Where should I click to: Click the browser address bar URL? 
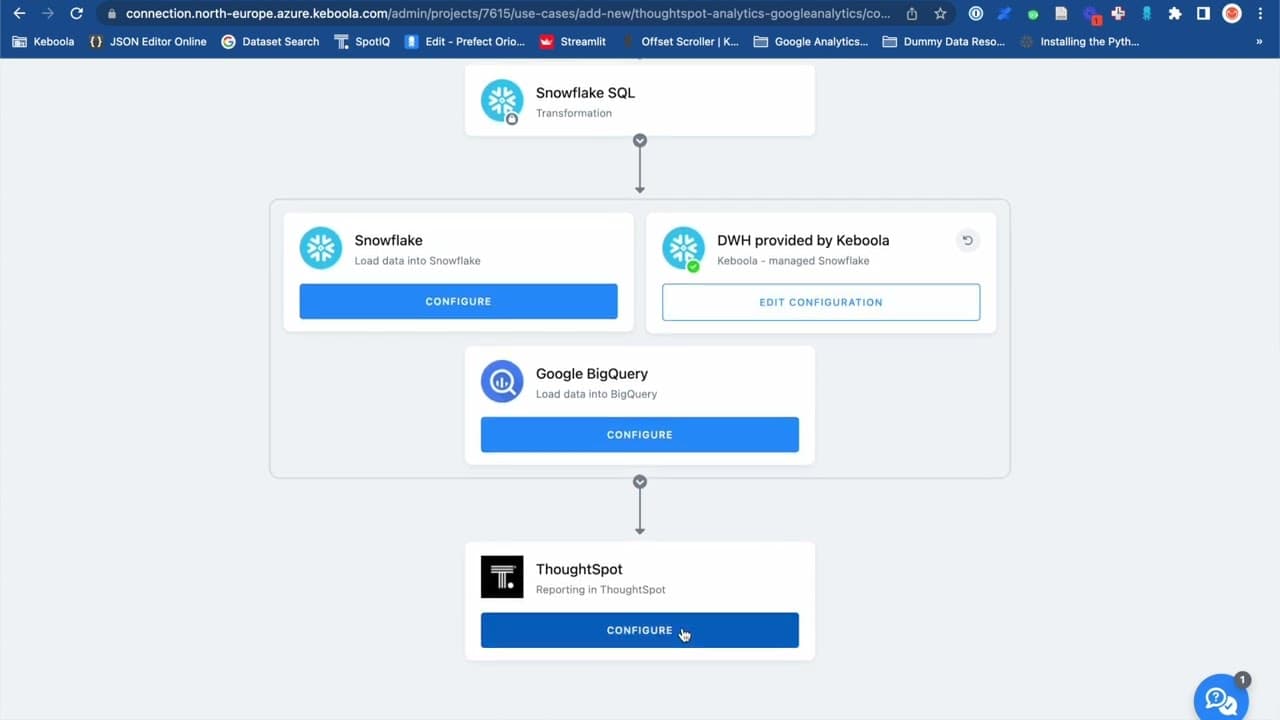coord(508,14)
